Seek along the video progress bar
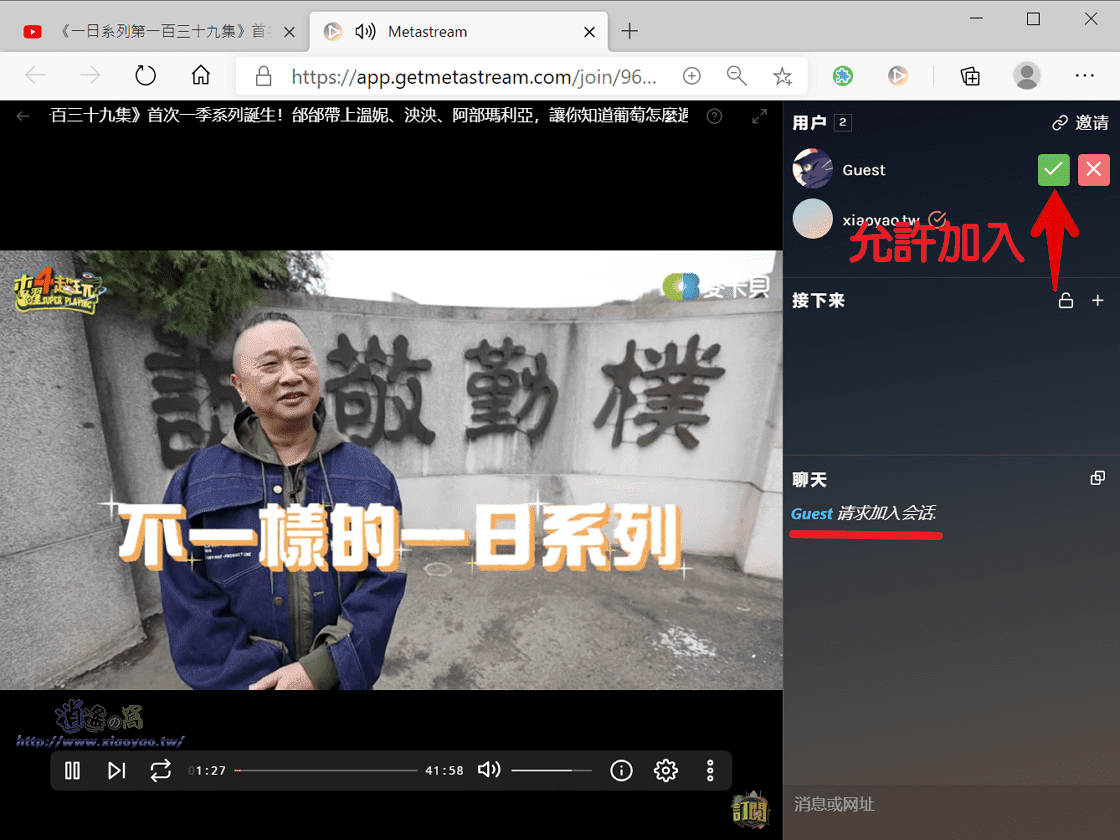Image resolution: width=1120 pixels, height=840 pixels. (326, 771)
